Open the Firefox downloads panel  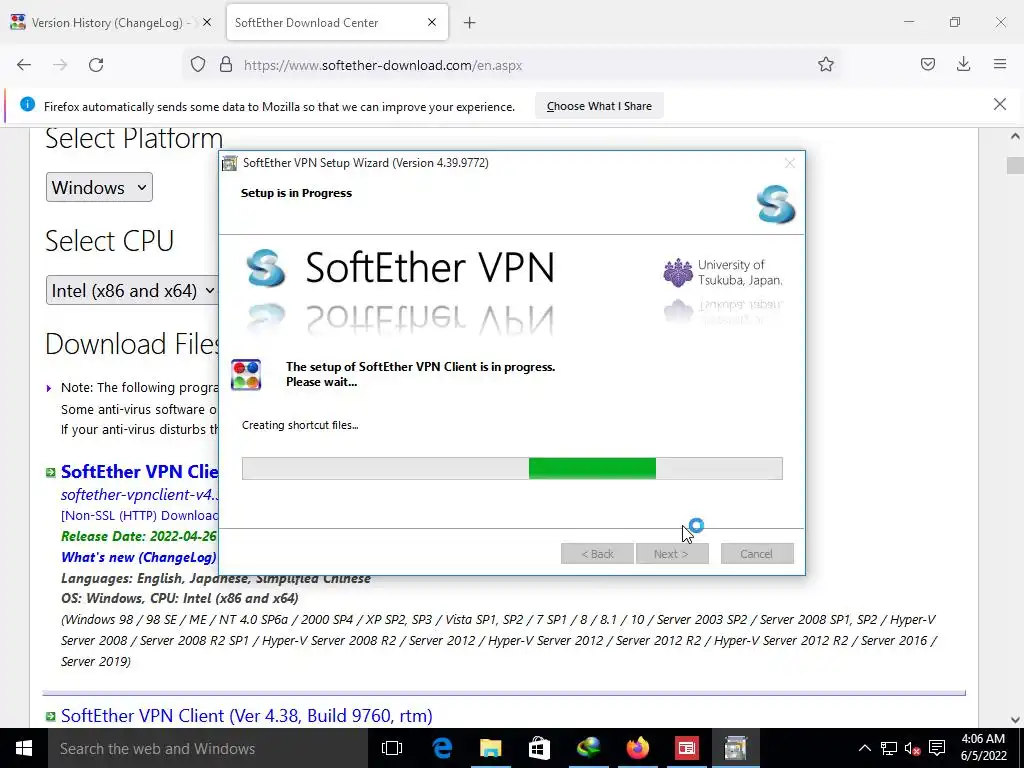click(963, 65)
